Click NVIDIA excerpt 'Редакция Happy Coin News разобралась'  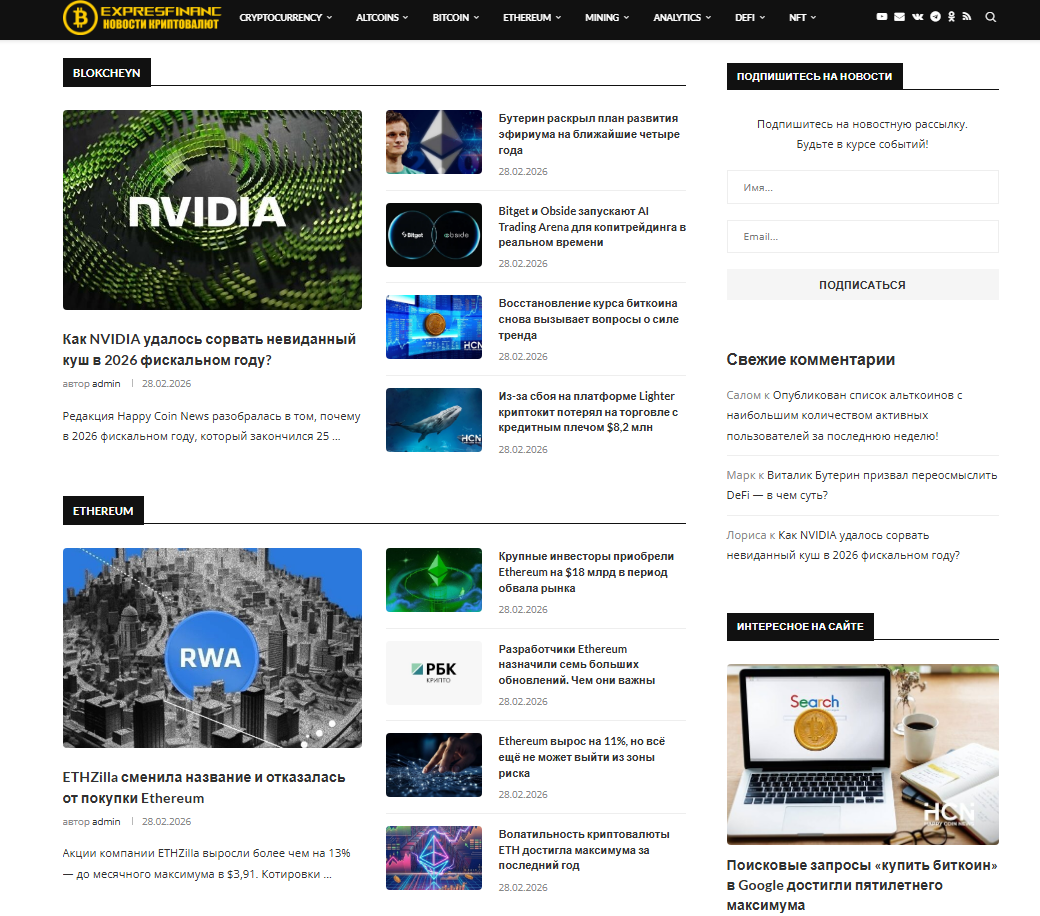(x=212, y=426)
